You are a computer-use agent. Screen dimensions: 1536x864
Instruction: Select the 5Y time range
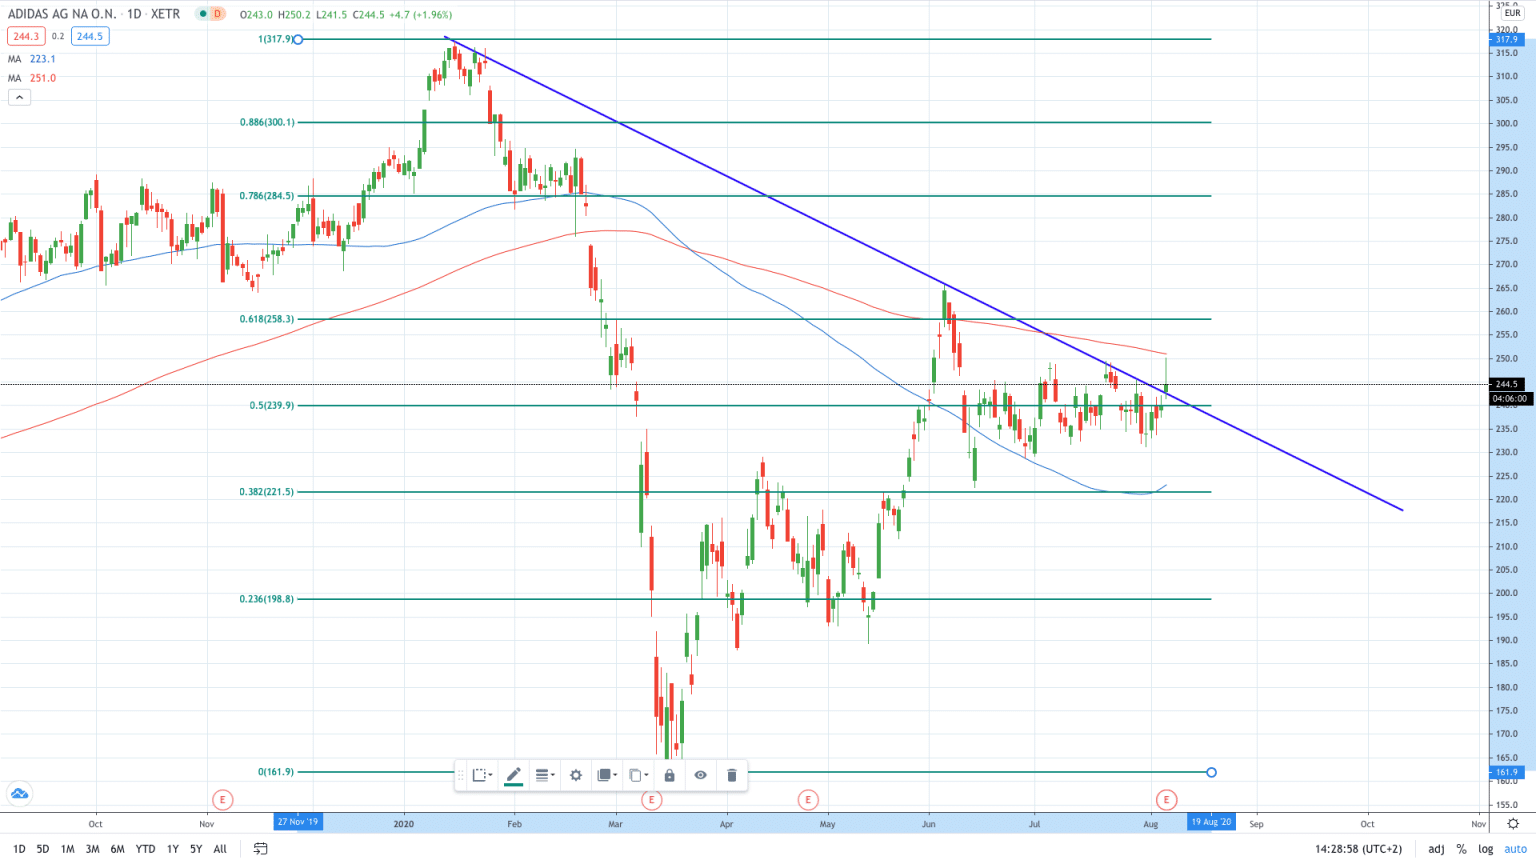[x=196, y=849]
